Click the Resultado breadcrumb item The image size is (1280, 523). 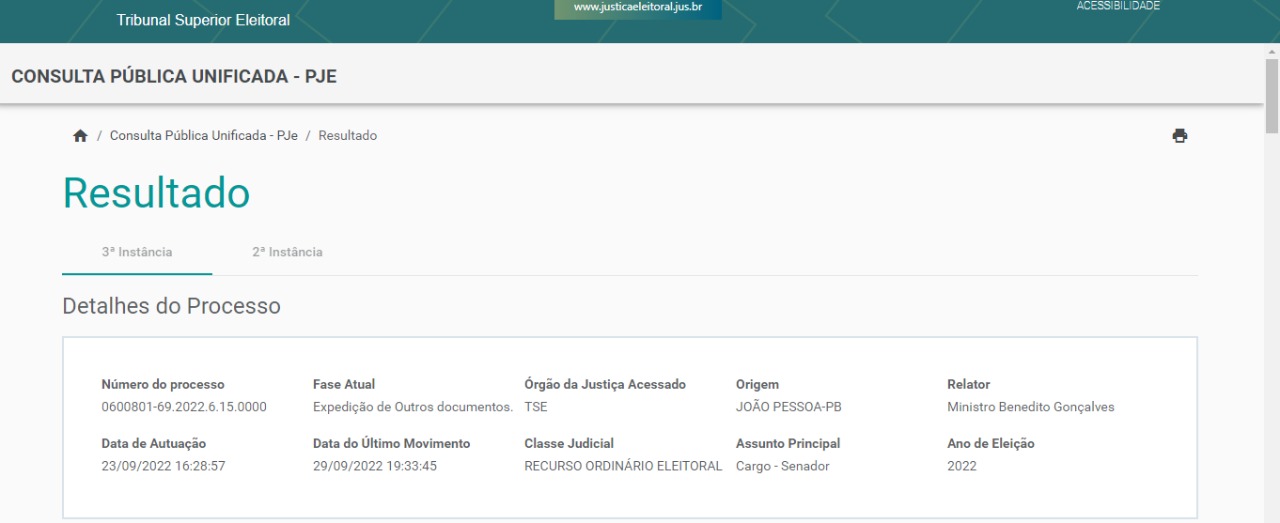click(347, 136)
